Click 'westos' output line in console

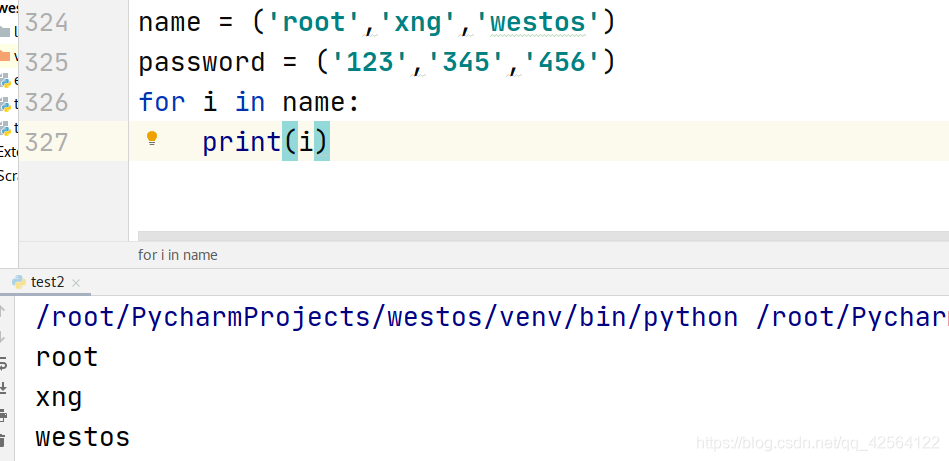click(x=83, y=437)
